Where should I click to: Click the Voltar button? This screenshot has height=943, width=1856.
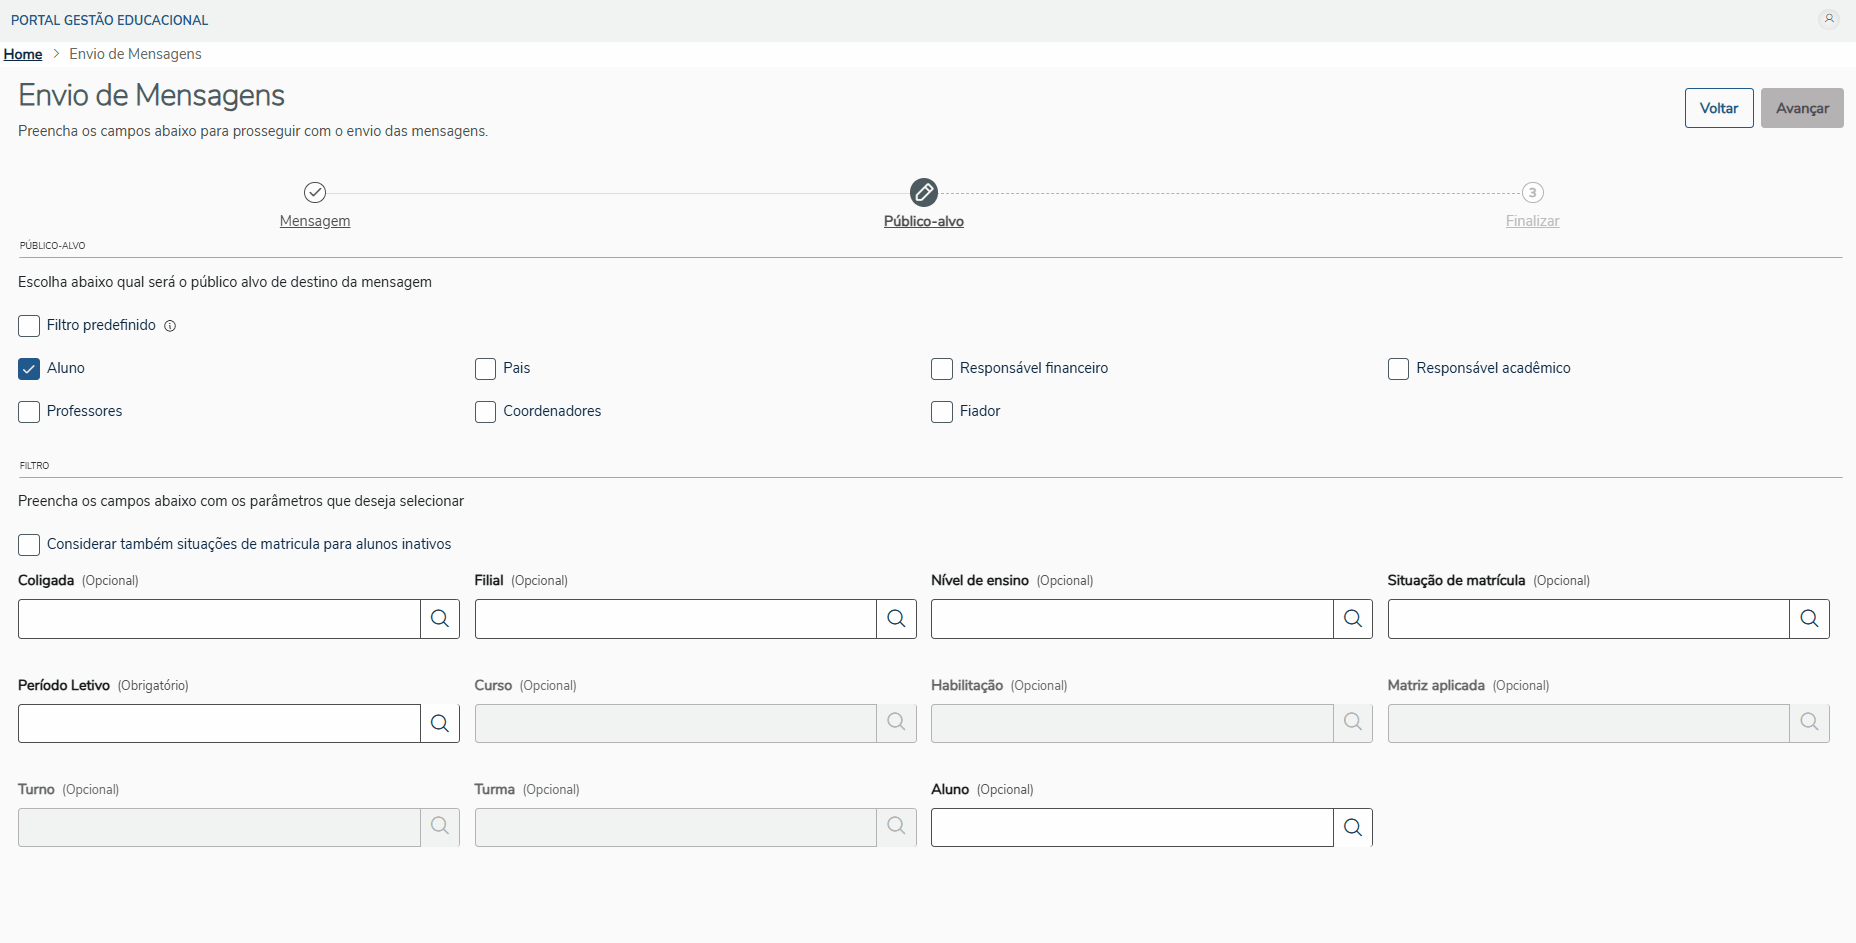pyautogui.click(x=1718, y=108)
